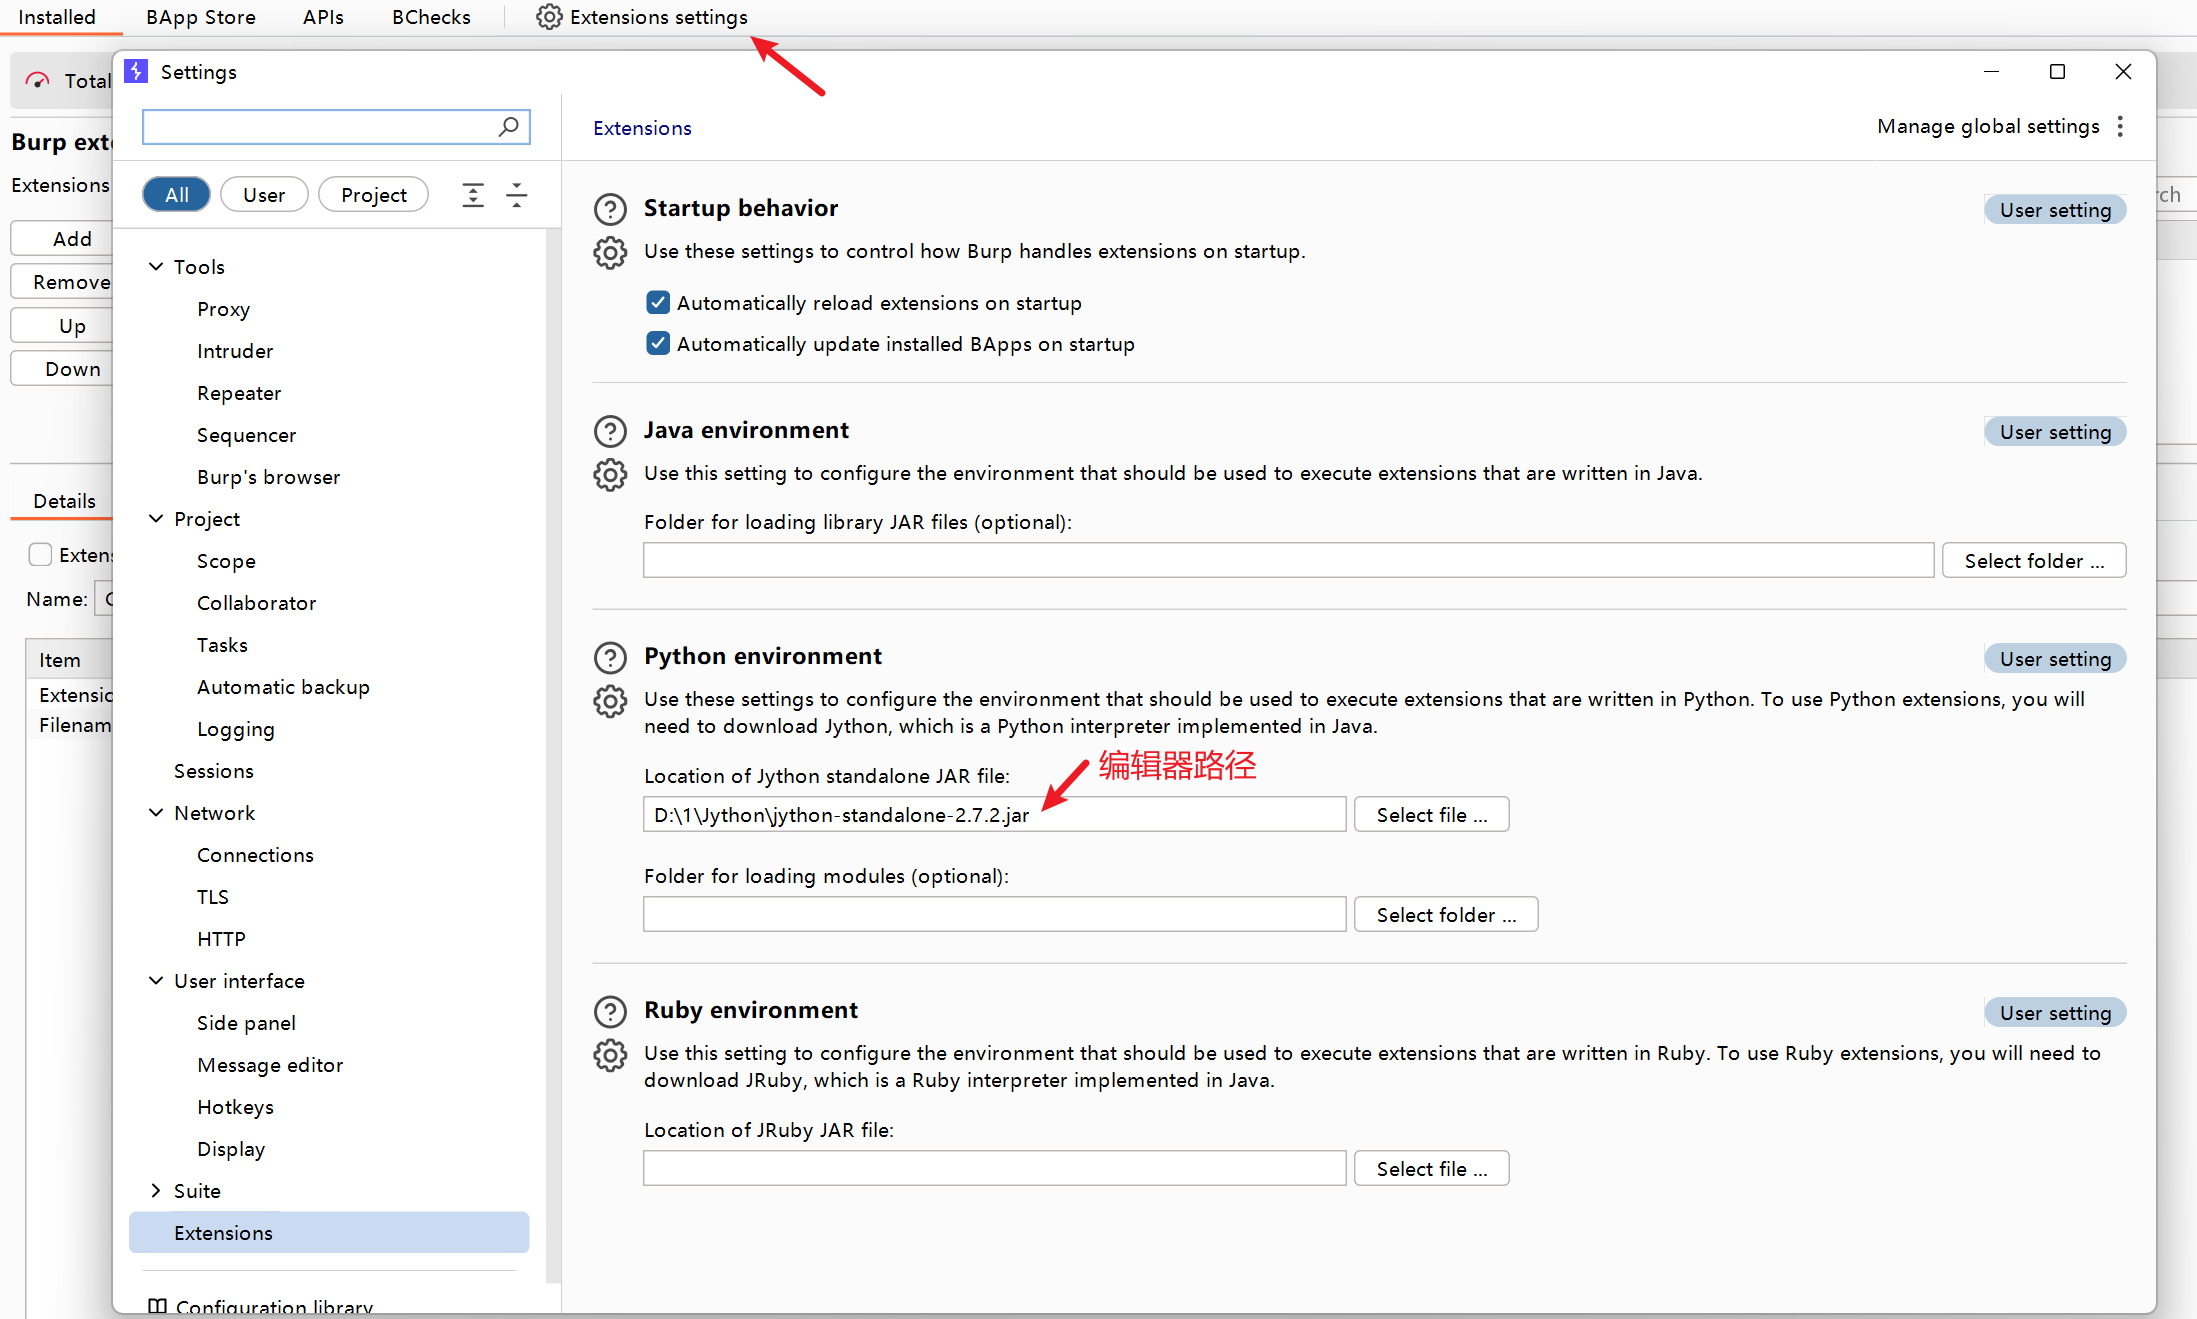Expand the Suite tree section
Screen dimensions: 2197x1319
(x=156, y=1191)
